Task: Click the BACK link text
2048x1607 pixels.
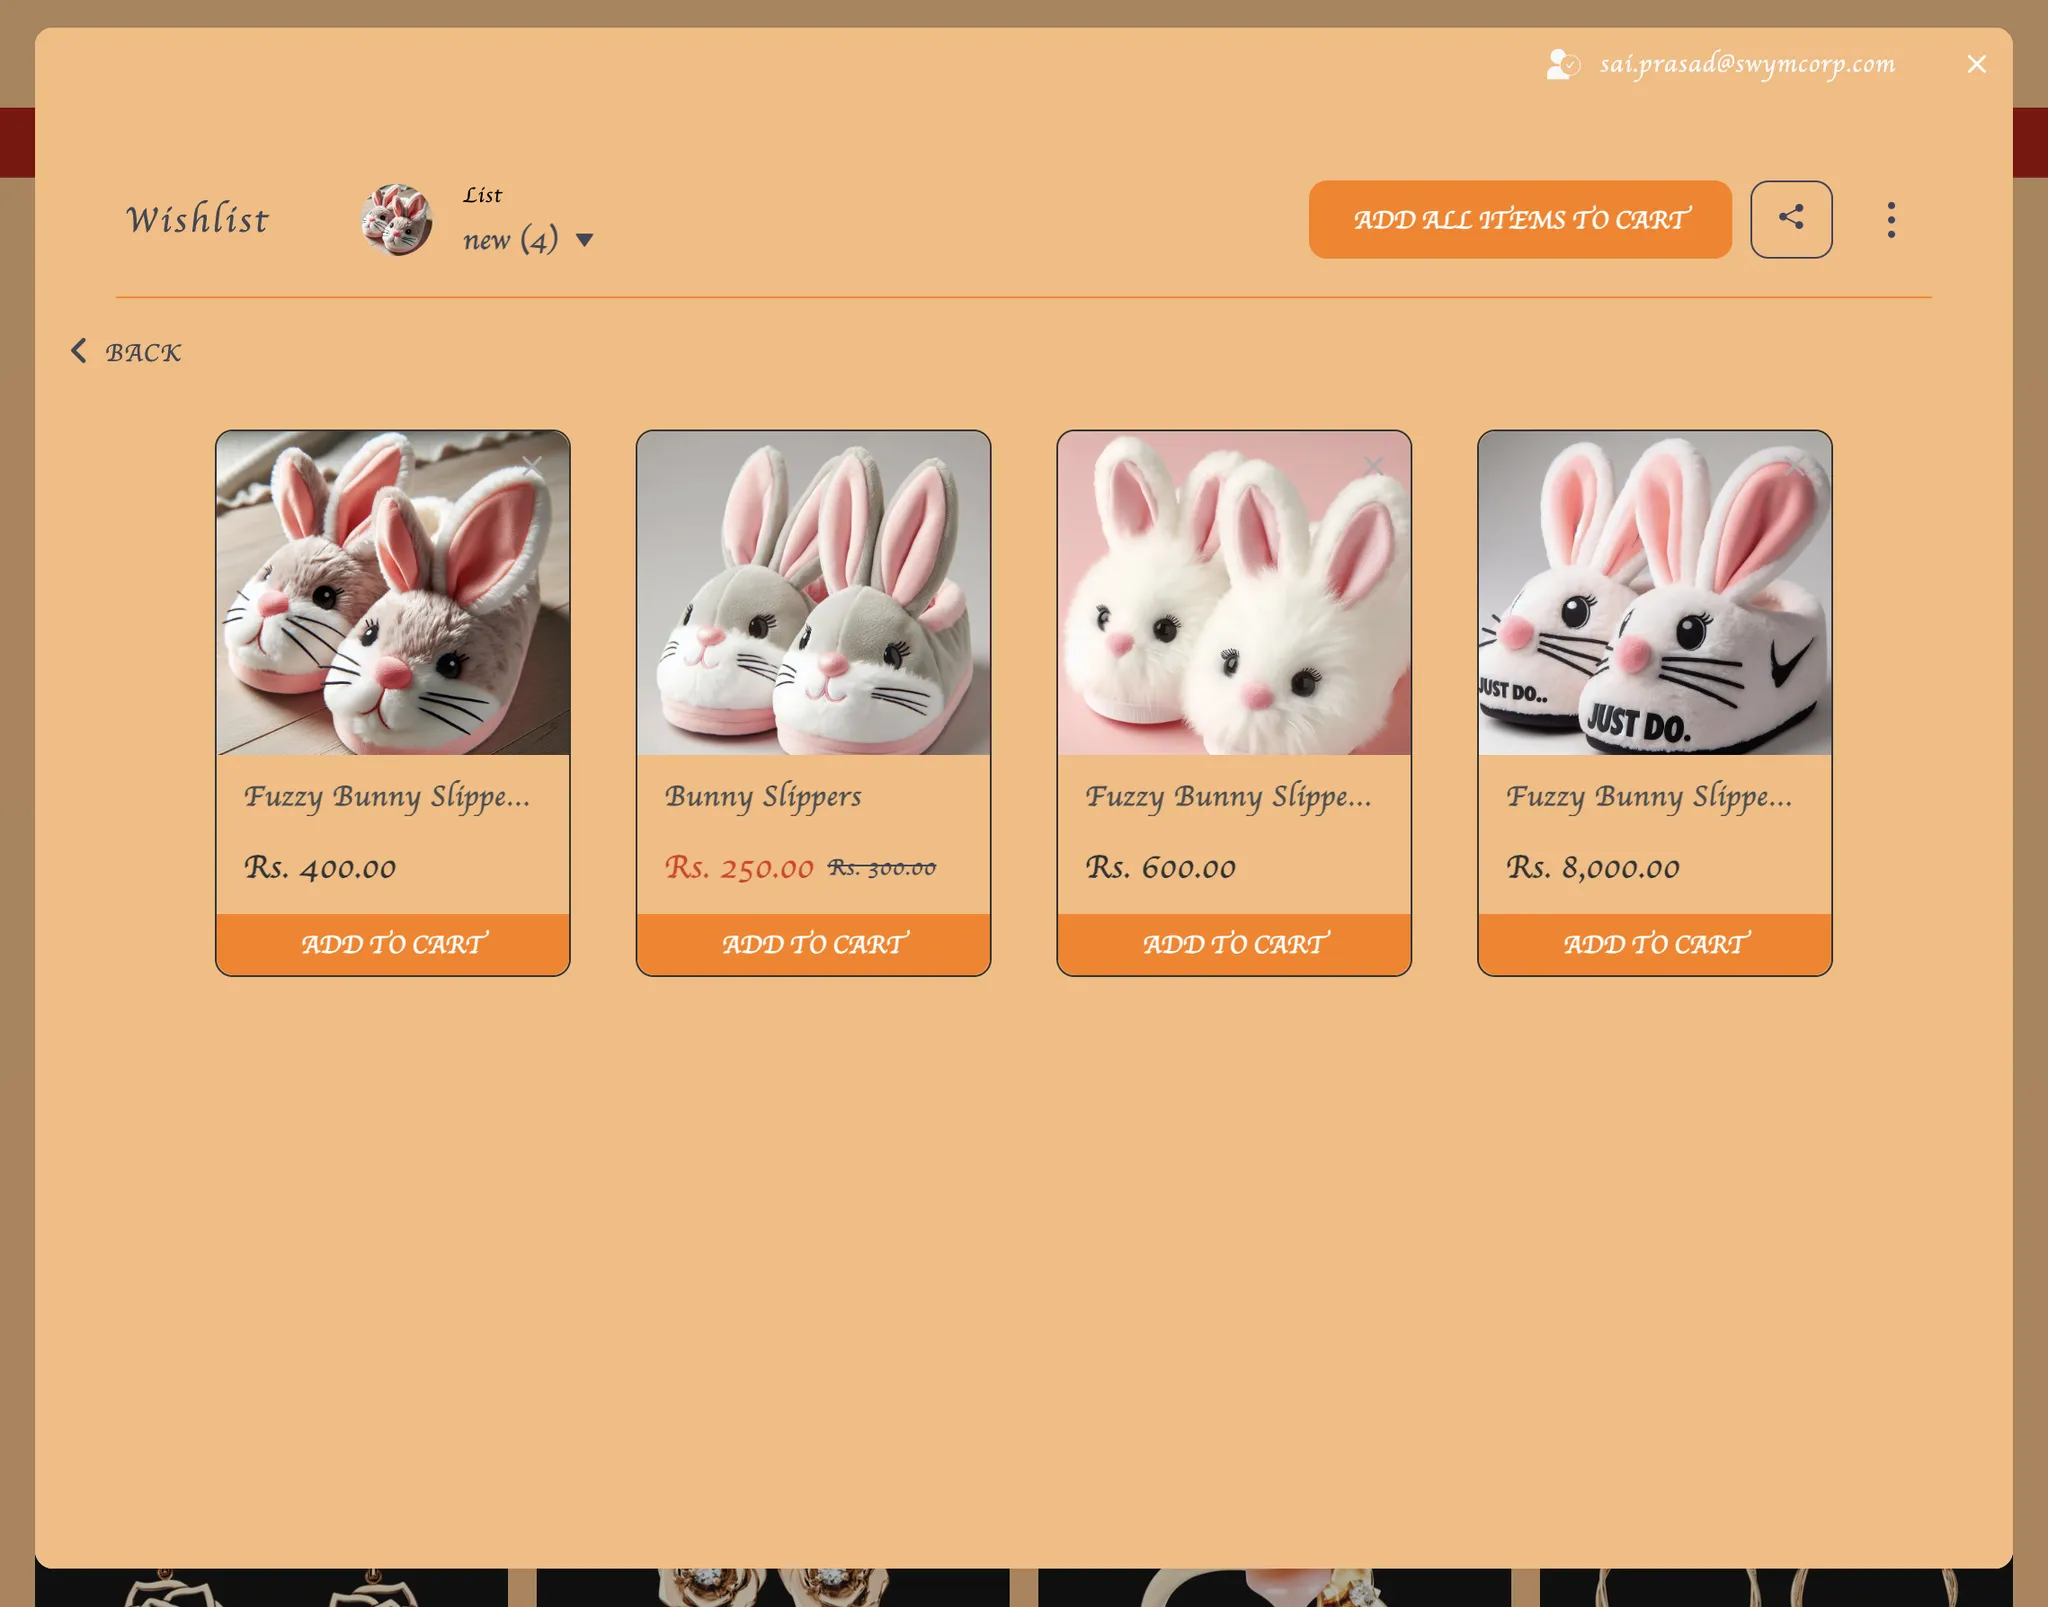Action: click(144, 353)
